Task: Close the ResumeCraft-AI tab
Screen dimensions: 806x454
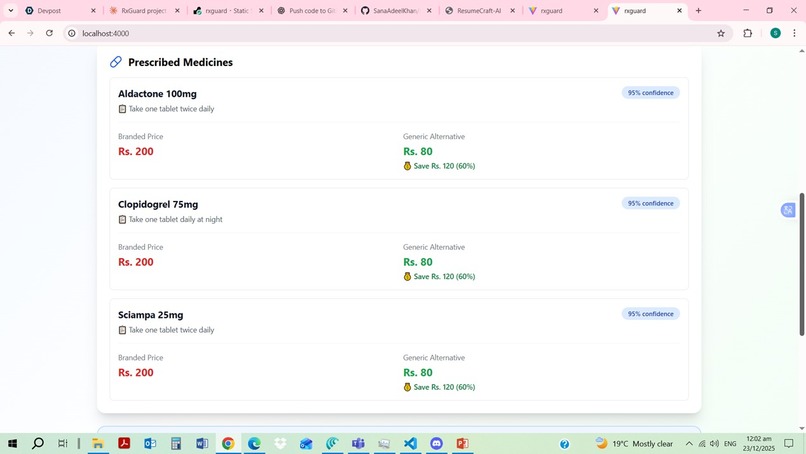Action: 512,10
